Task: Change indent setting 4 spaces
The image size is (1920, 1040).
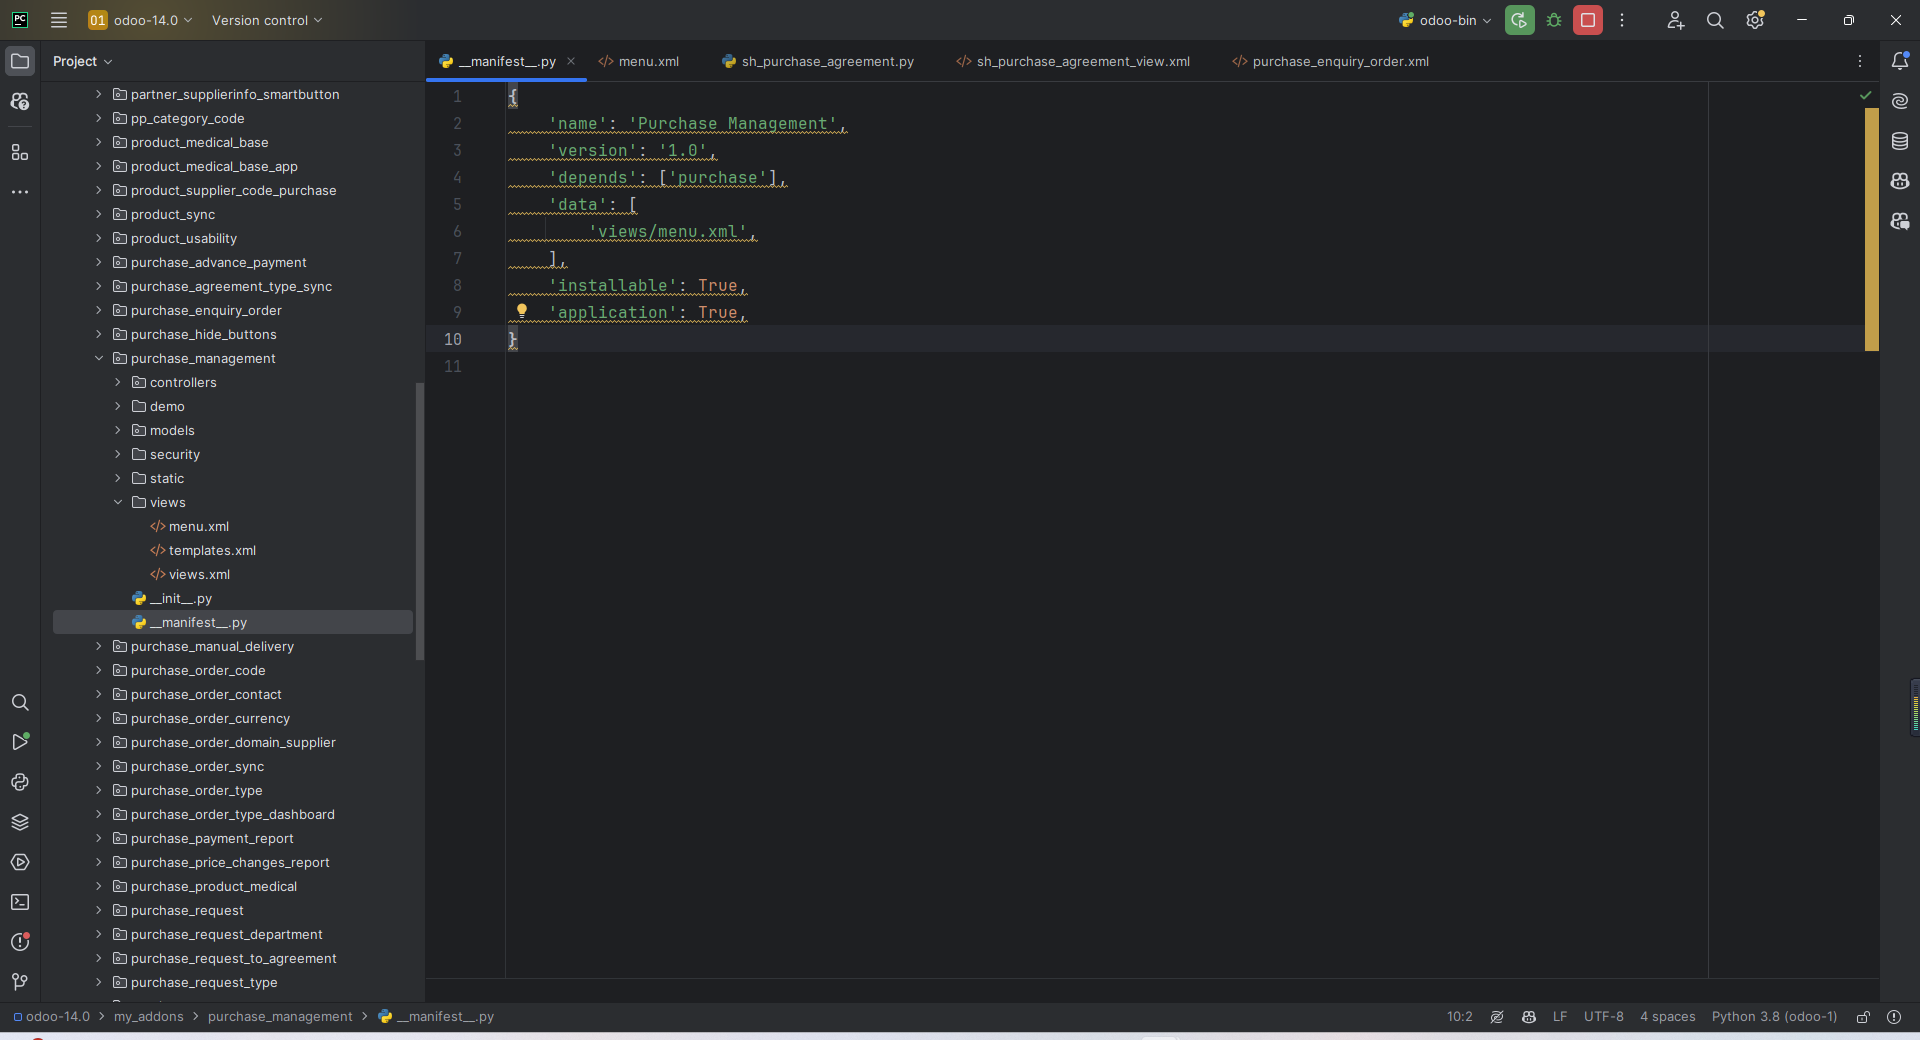Action: tap(1668, 1017)
